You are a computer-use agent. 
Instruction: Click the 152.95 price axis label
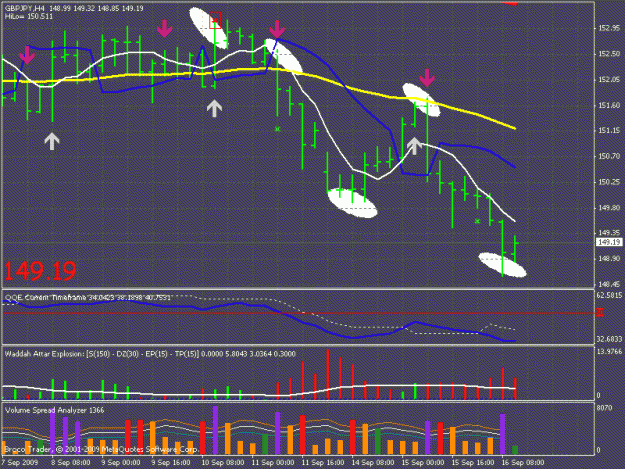[609, 28]
